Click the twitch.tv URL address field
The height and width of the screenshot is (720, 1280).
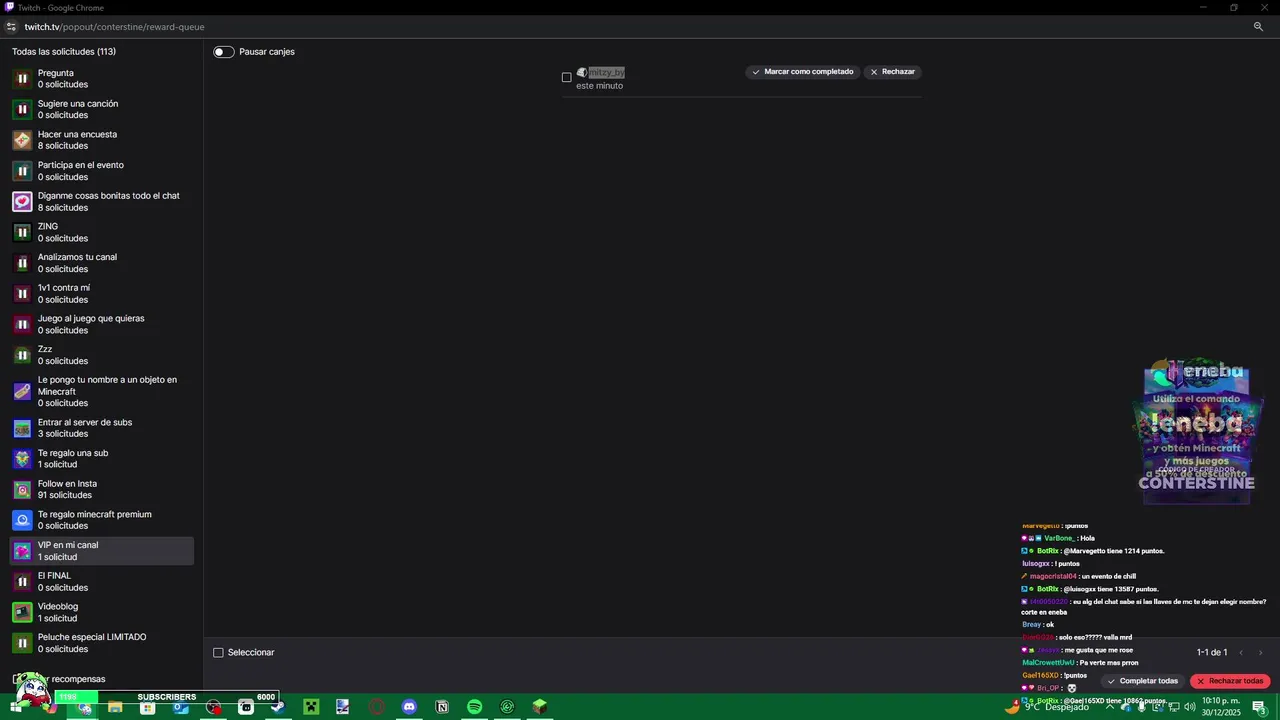[x=114, y=27]
